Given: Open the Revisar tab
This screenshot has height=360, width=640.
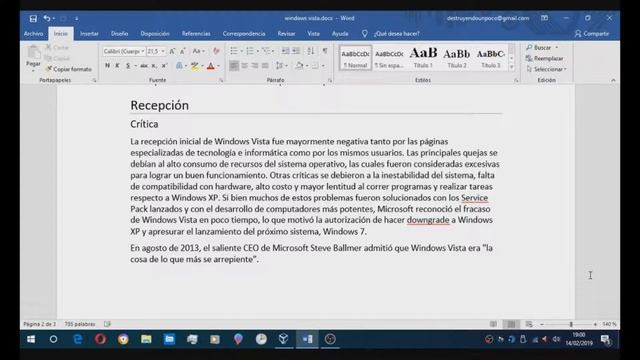Looking at the screenshot, I should pos(287,34).
